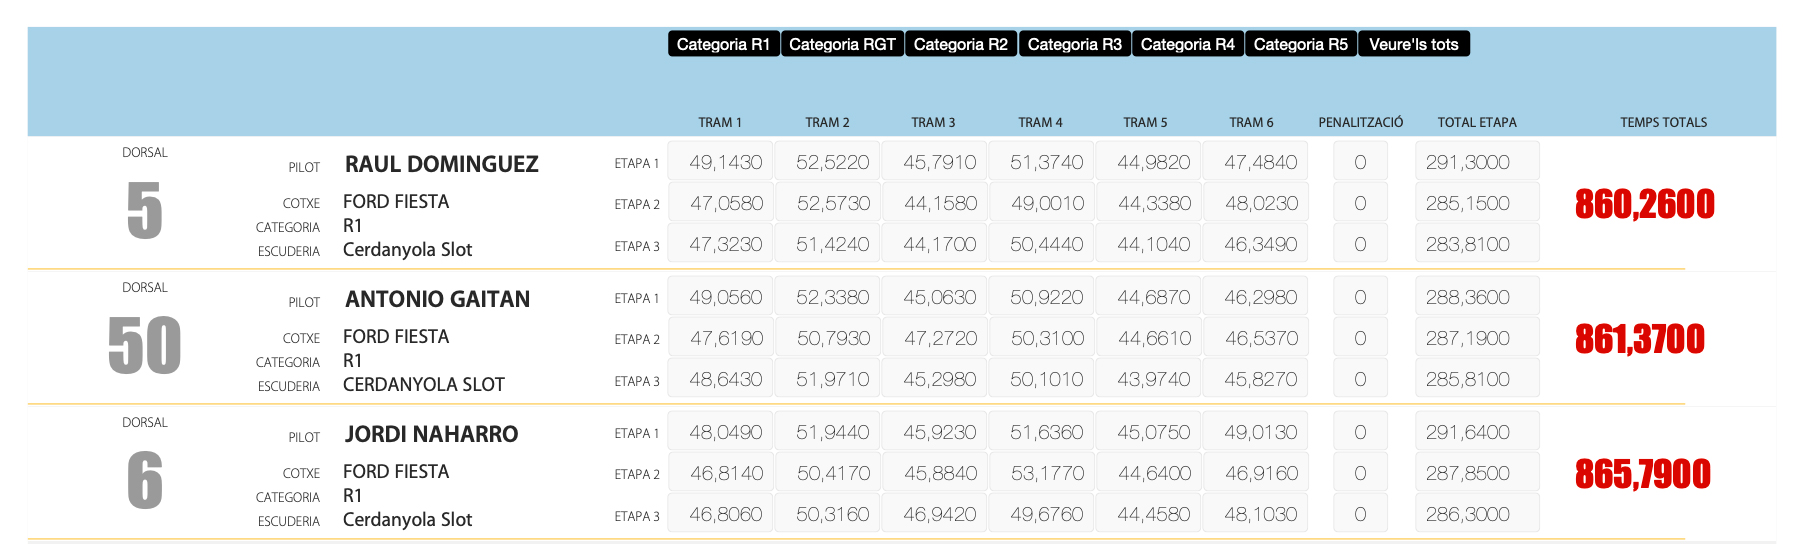
Task: Show Categoria R3 results
Action: point(1075,44)
